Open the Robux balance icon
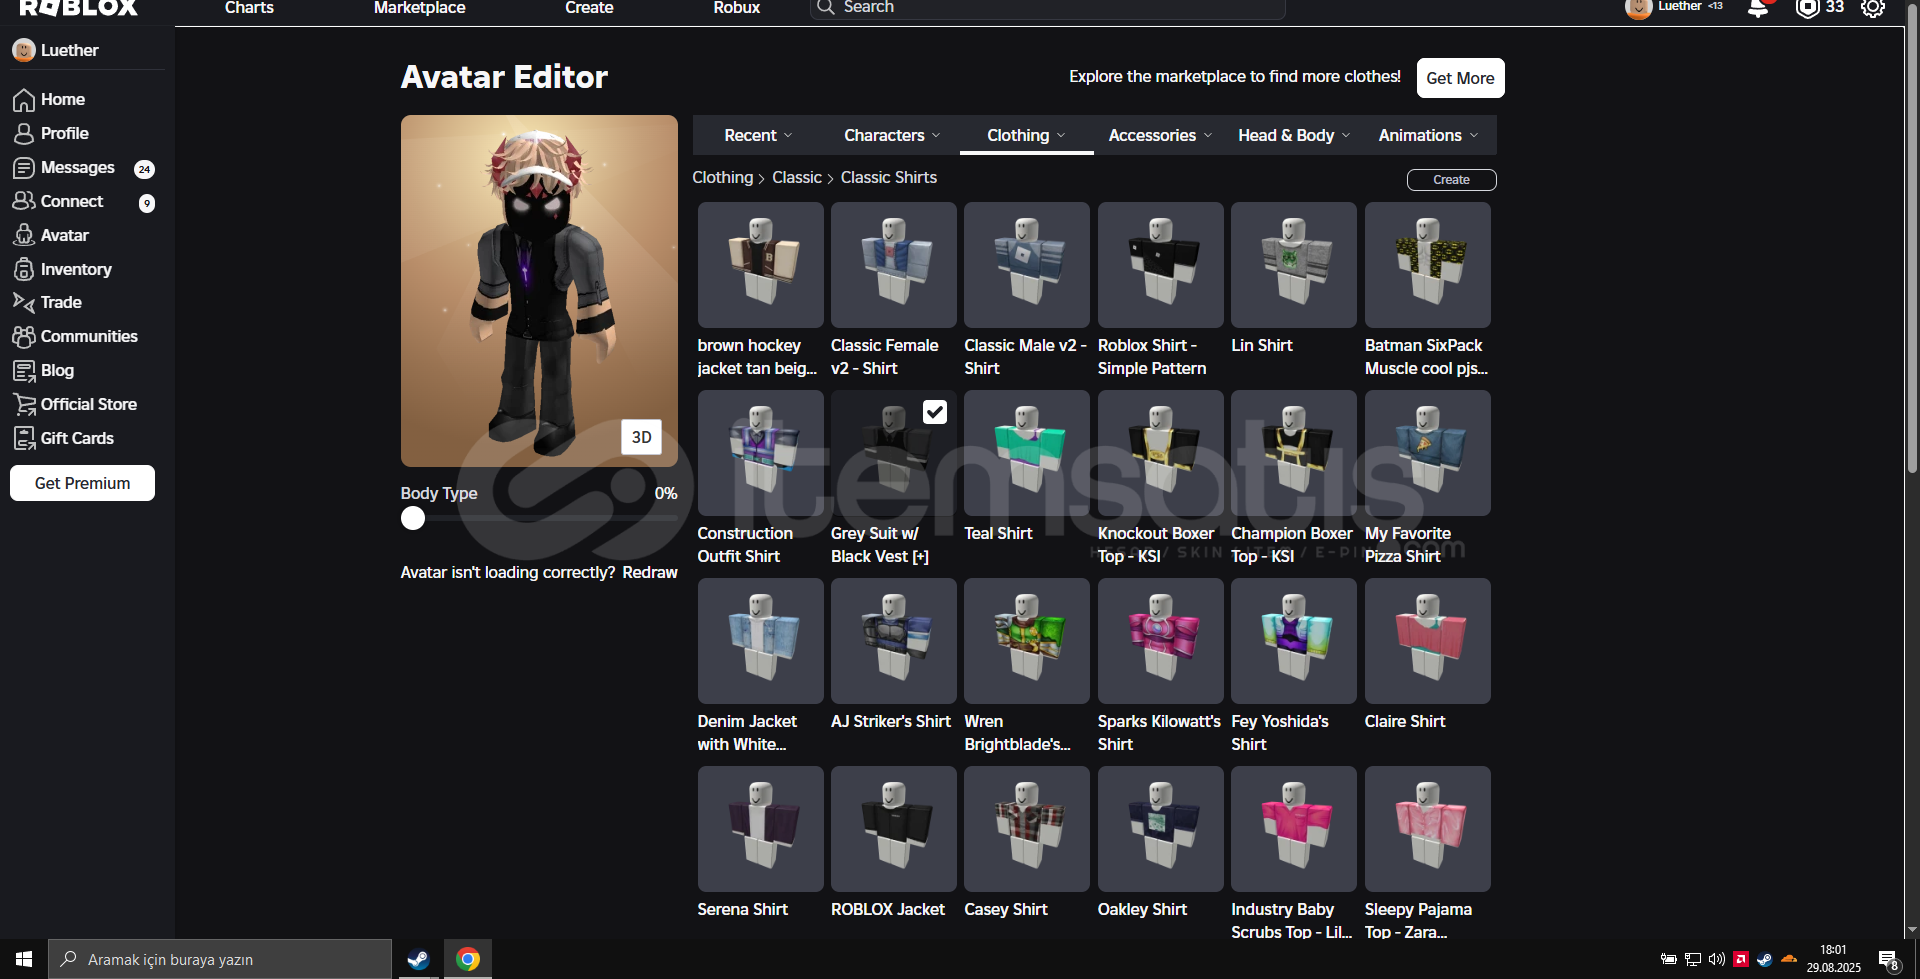 [x=1807, y=8]
